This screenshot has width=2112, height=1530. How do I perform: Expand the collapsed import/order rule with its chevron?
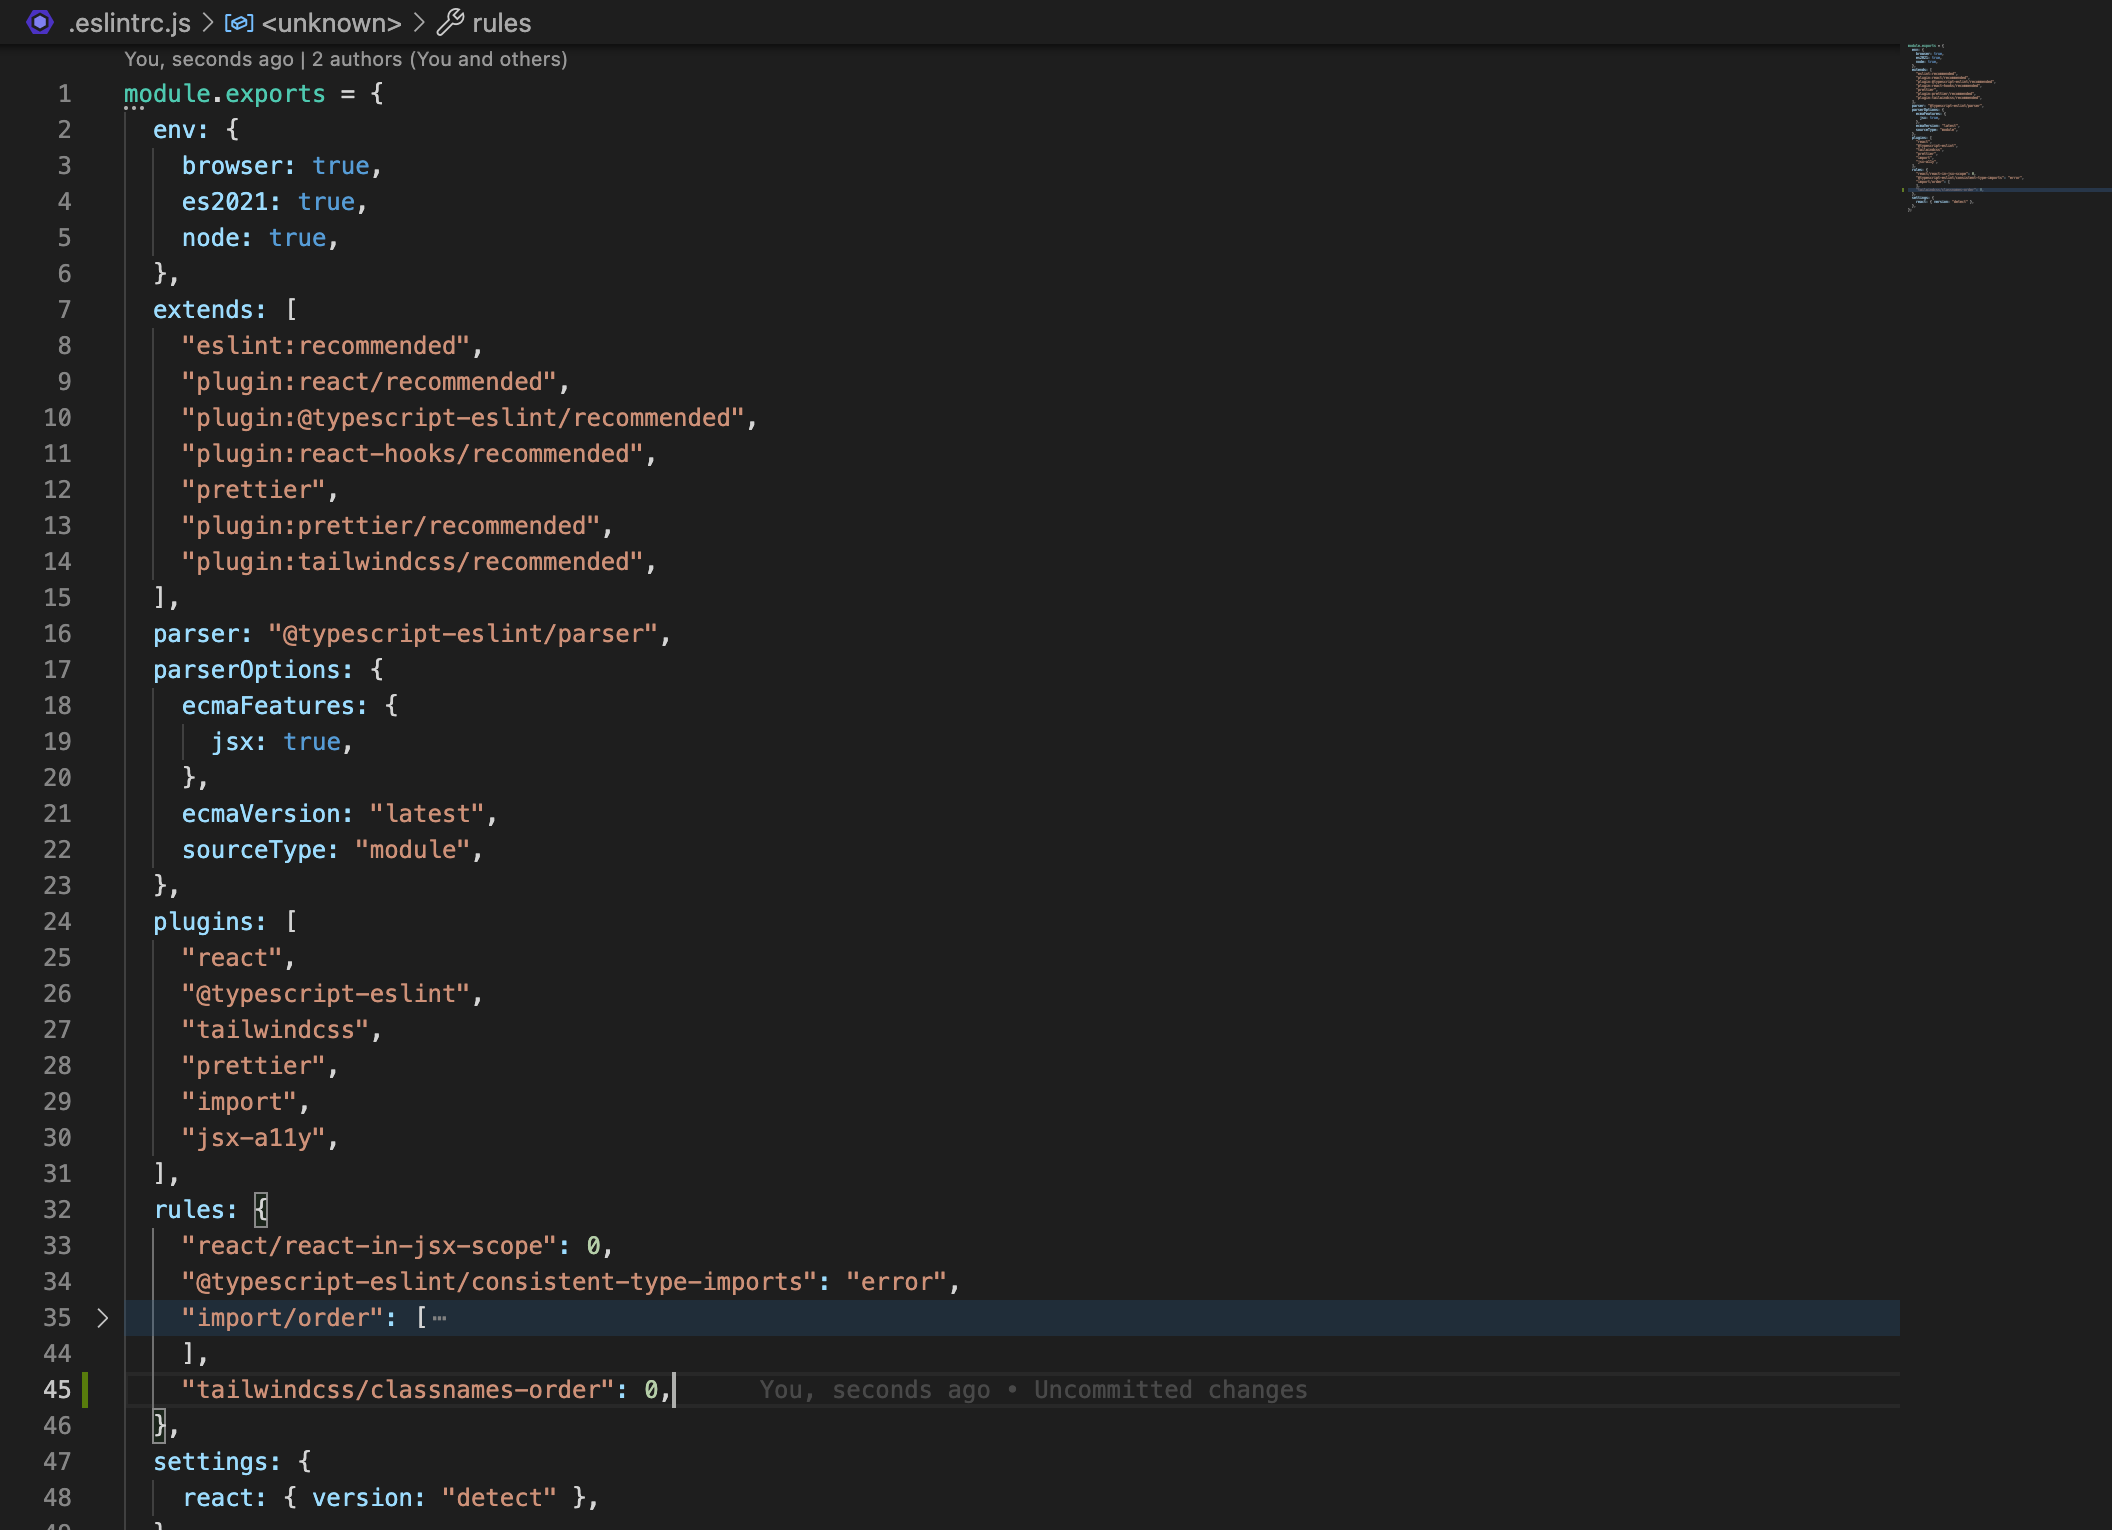[x=103, y=1318]
